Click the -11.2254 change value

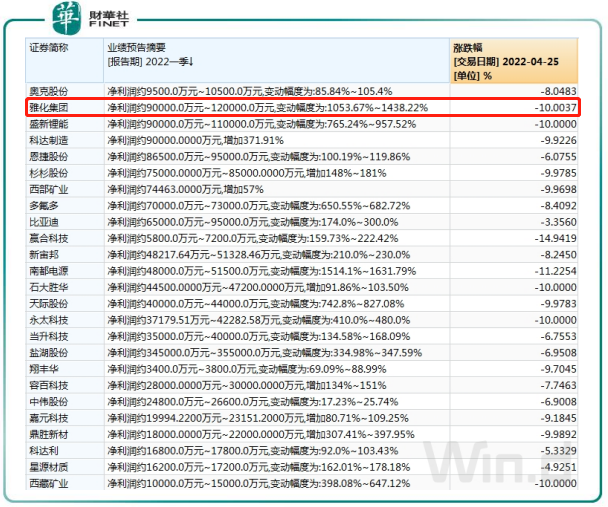coord(556,271)
